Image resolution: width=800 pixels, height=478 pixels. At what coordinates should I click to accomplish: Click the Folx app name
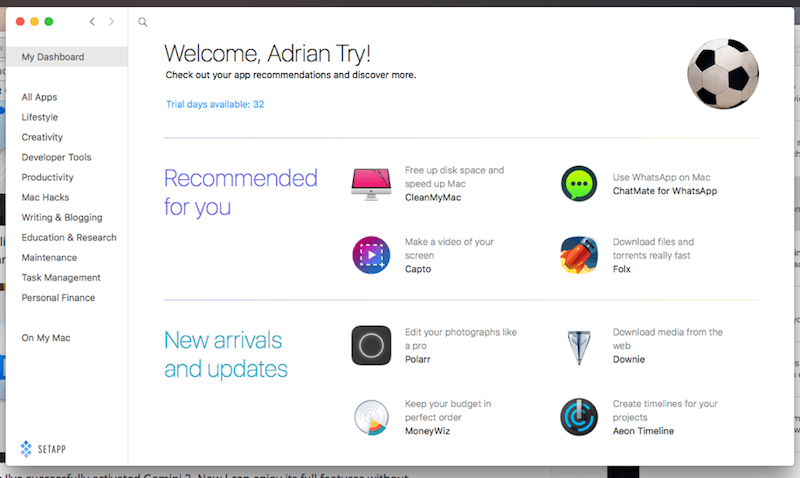click(x=621, y=269)
